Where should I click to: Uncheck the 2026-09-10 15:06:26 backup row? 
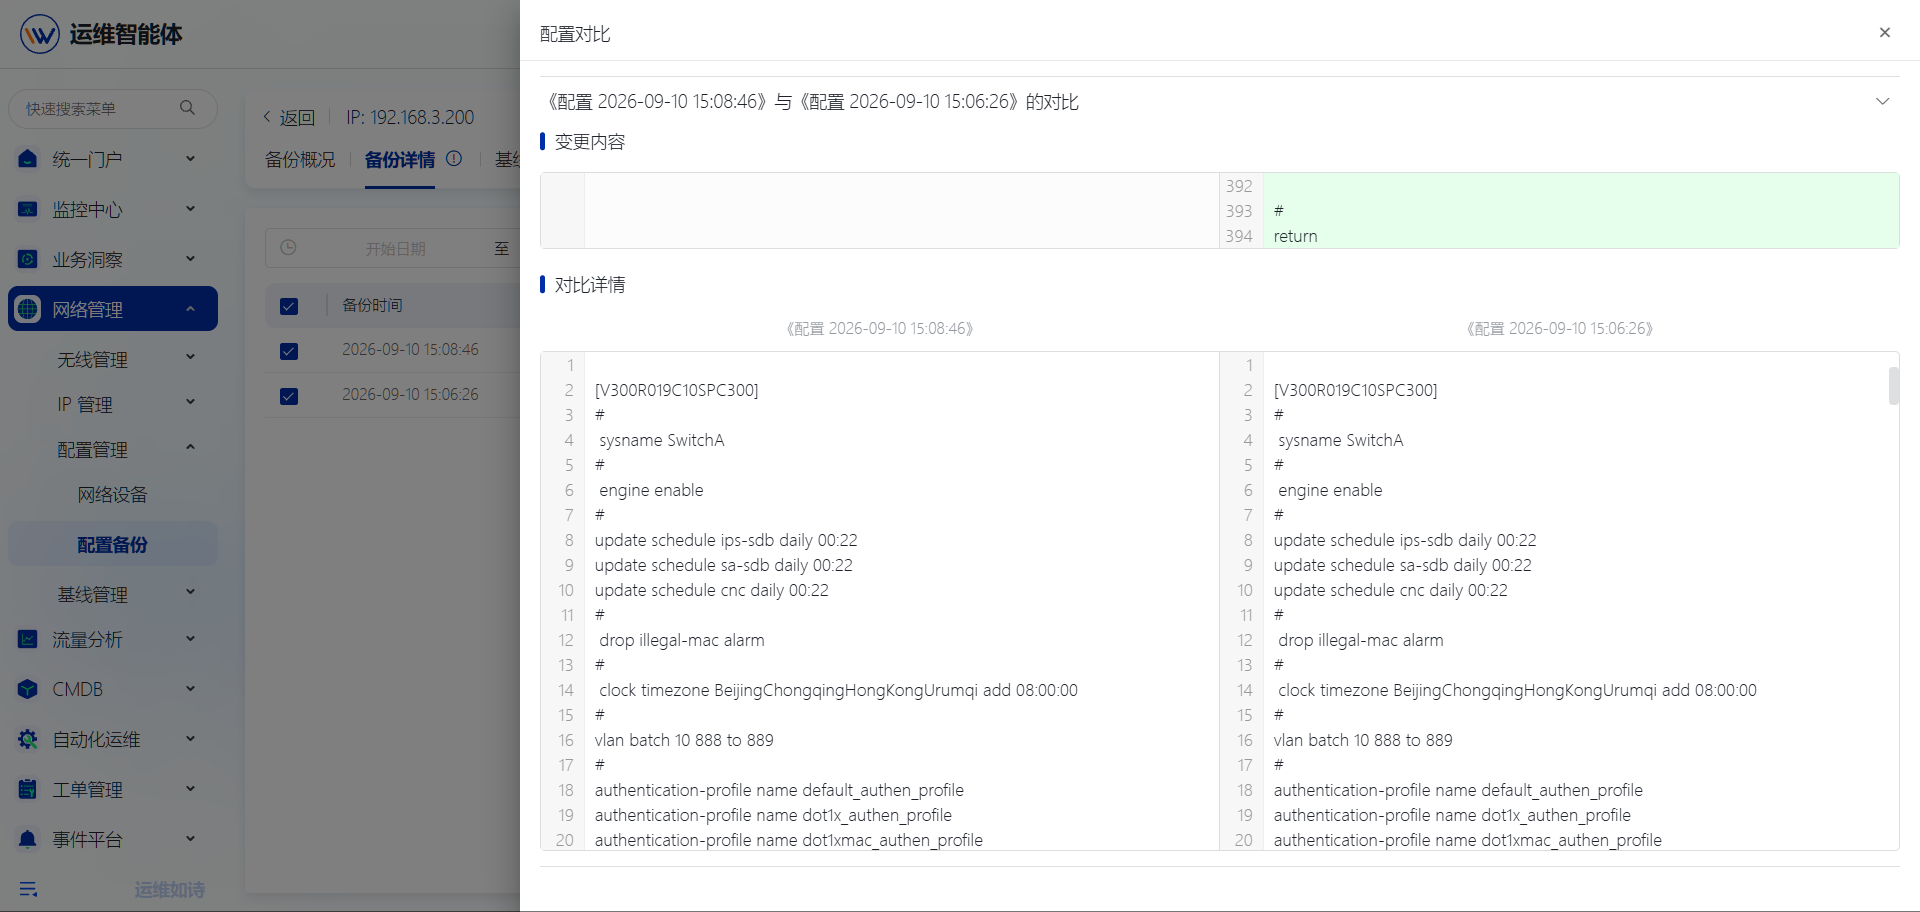pos(289,396)
